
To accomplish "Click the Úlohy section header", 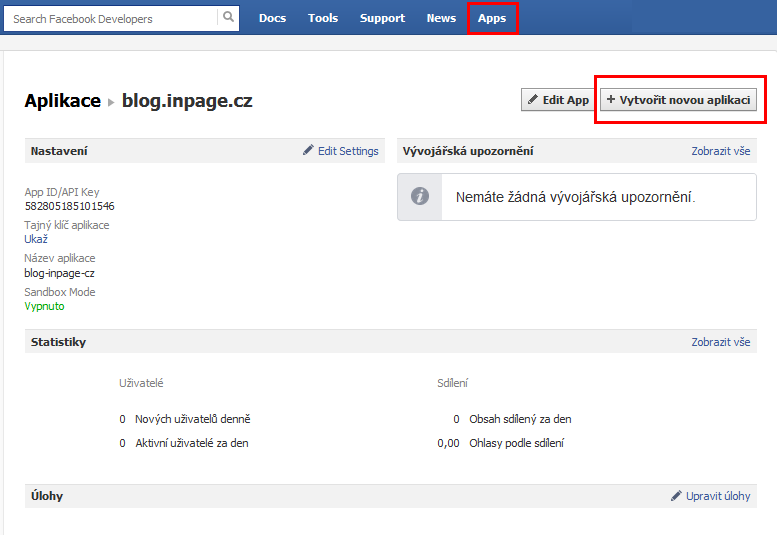I will (47, 496).
